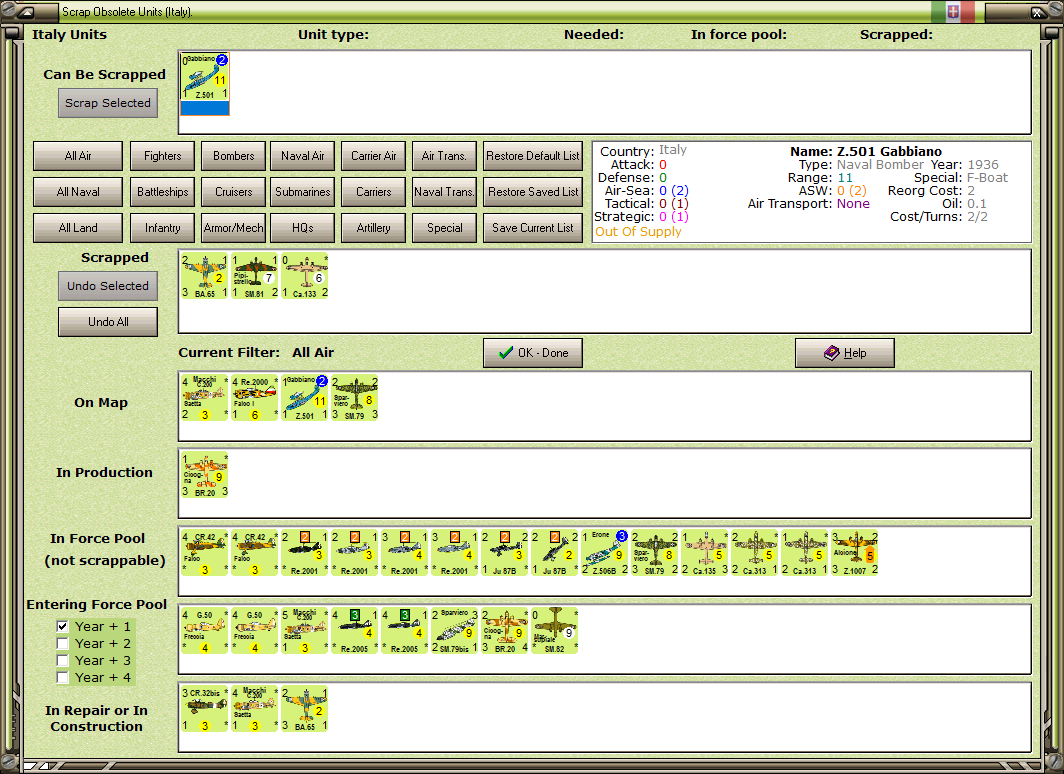This screenshot has height=774, width=1064.
Task: Click the Out Of Supply status text
Action: pos(638,231)
